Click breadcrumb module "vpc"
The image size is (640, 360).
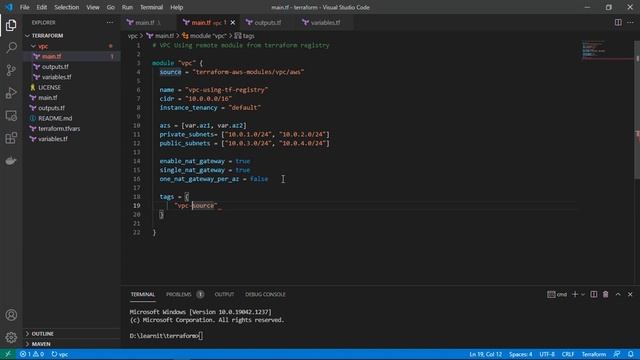tap(204, 36)
